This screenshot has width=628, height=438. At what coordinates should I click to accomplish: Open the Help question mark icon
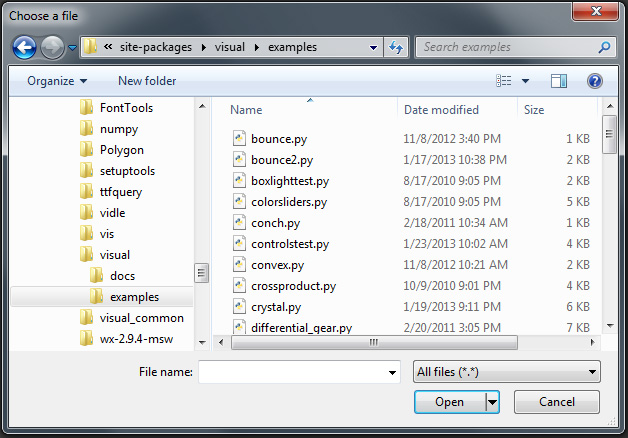(594, 81)
